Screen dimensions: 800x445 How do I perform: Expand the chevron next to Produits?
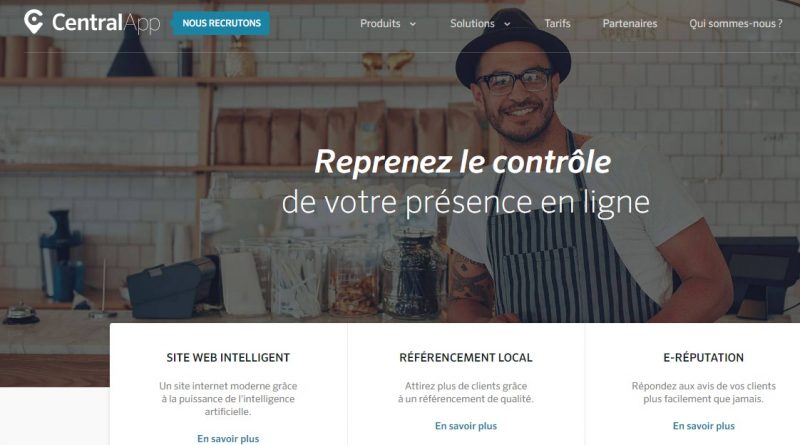tap(413, 24)
